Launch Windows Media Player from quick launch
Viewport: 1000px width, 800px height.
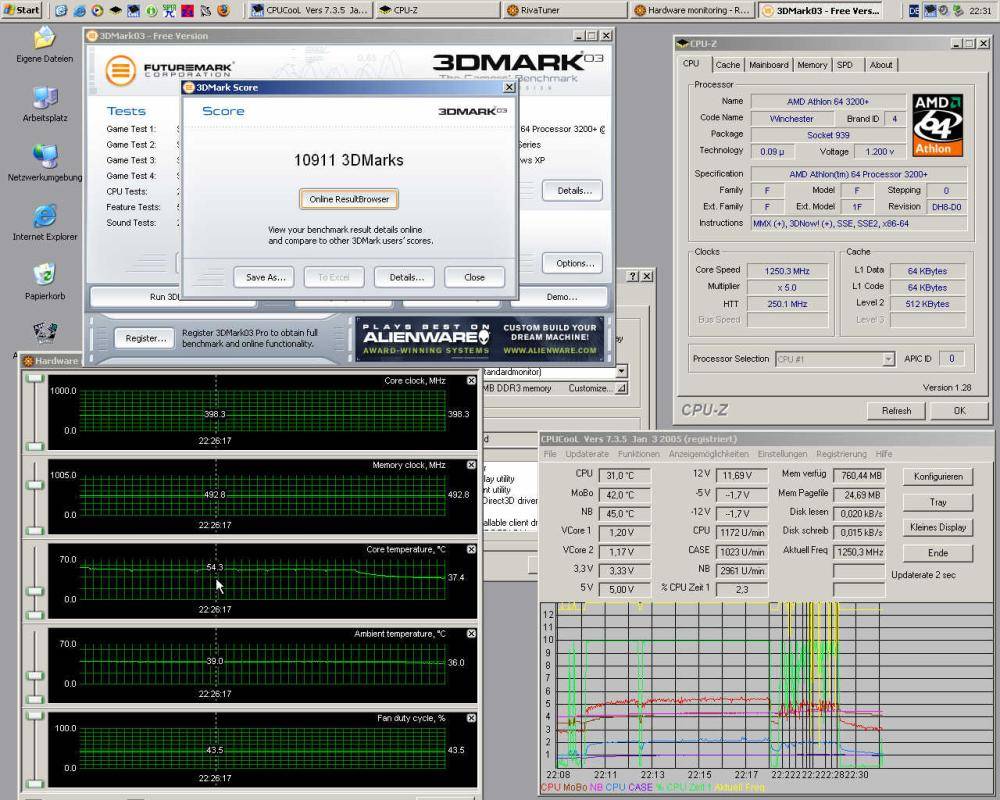coord(97,10)
